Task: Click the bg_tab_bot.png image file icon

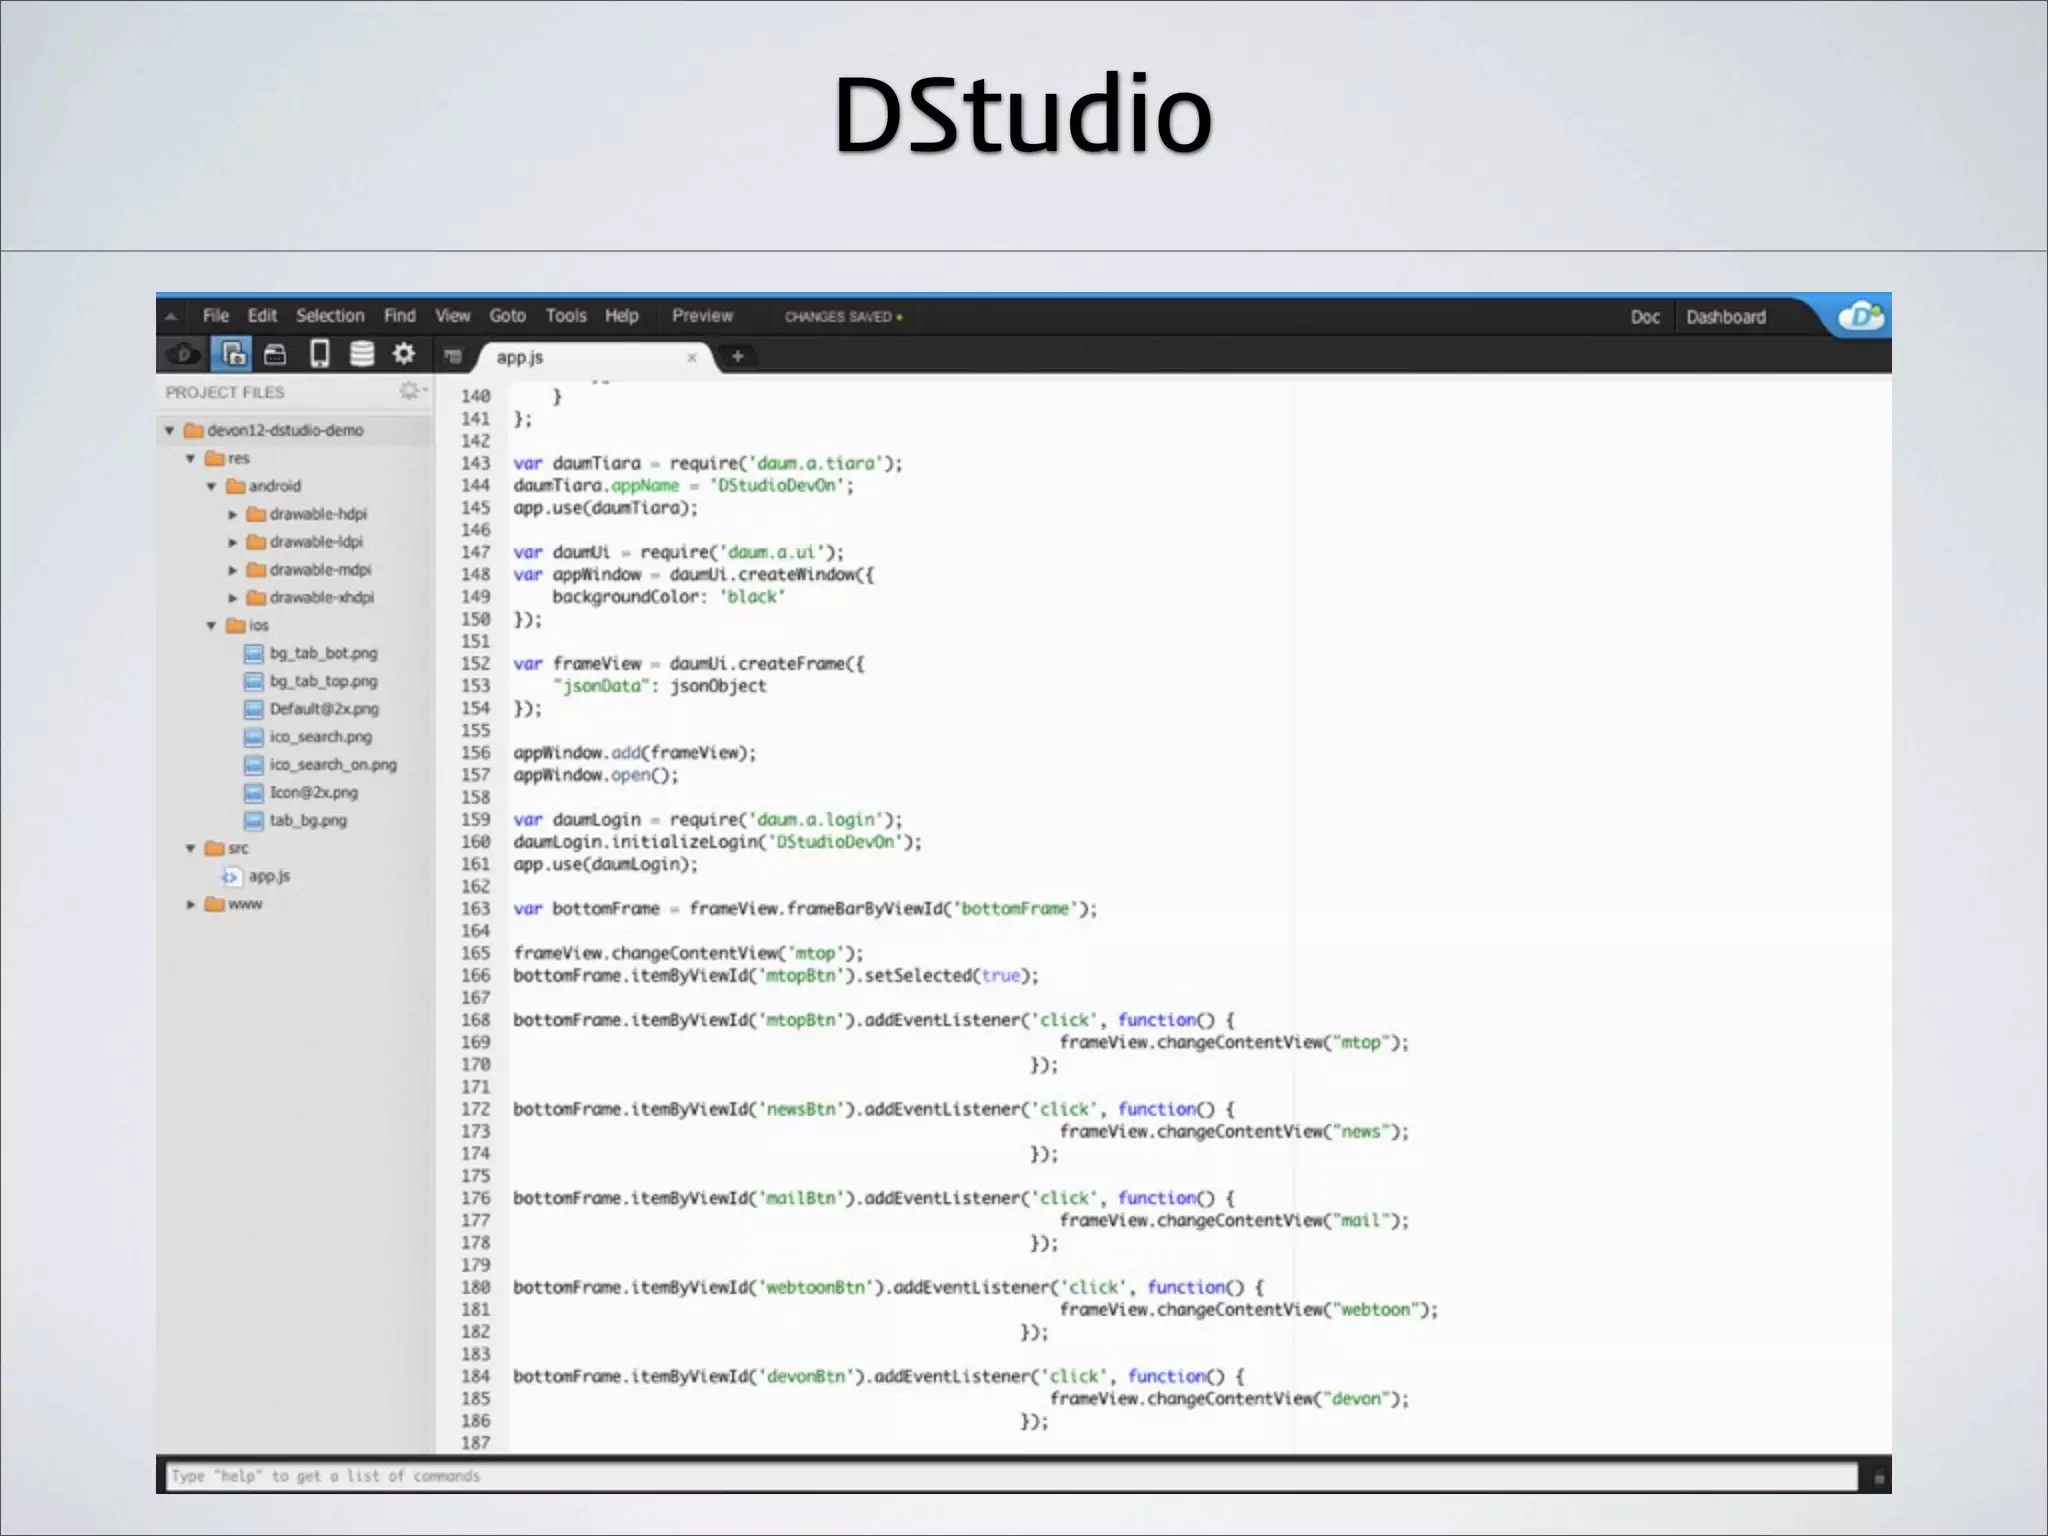Action: [254, 654]
